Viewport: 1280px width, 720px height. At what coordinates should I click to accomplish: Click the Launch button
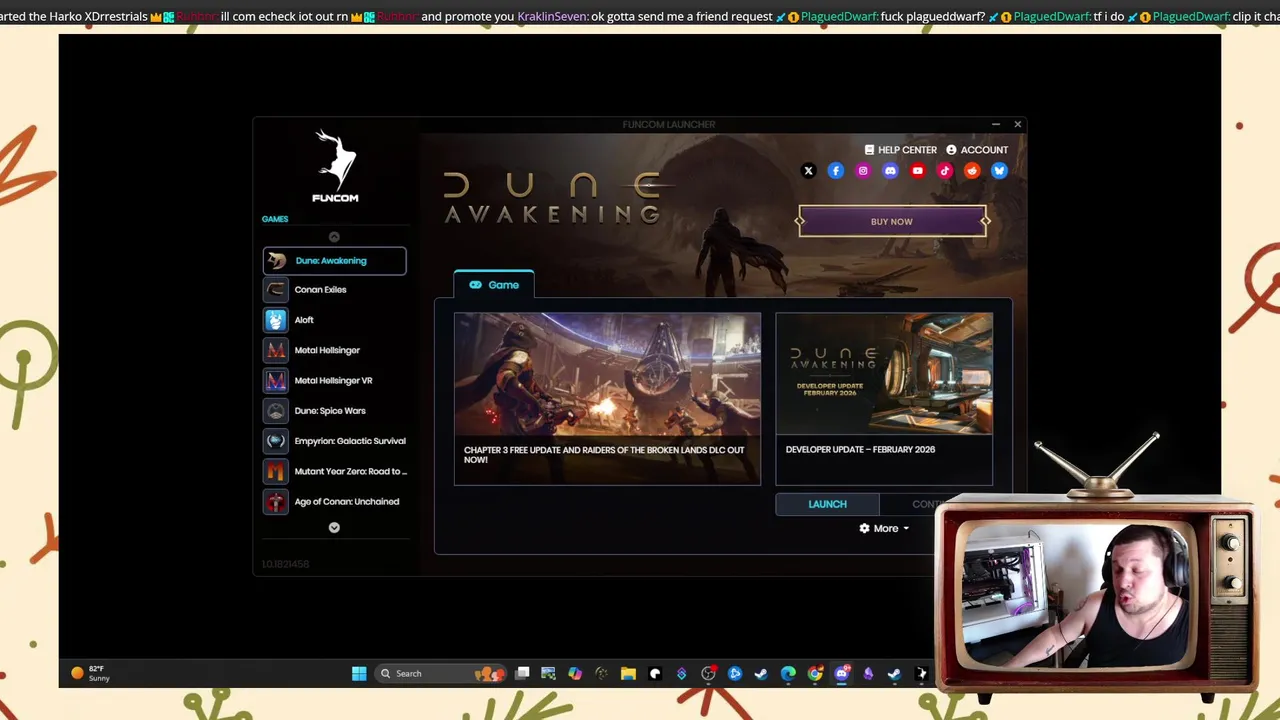[x=827, y=504]
